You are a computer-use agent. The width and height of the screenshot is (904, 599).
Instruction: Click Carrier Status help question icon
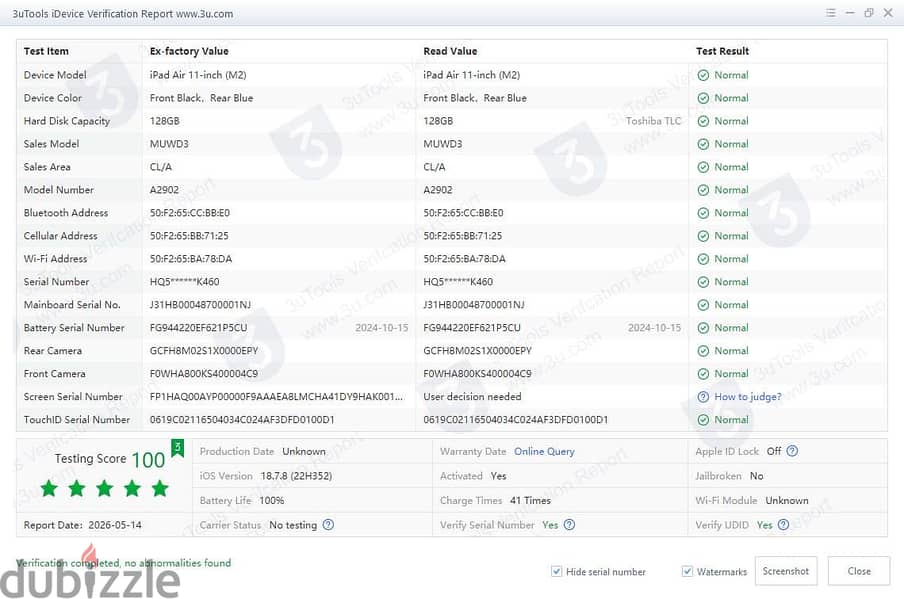pos(328,525)
